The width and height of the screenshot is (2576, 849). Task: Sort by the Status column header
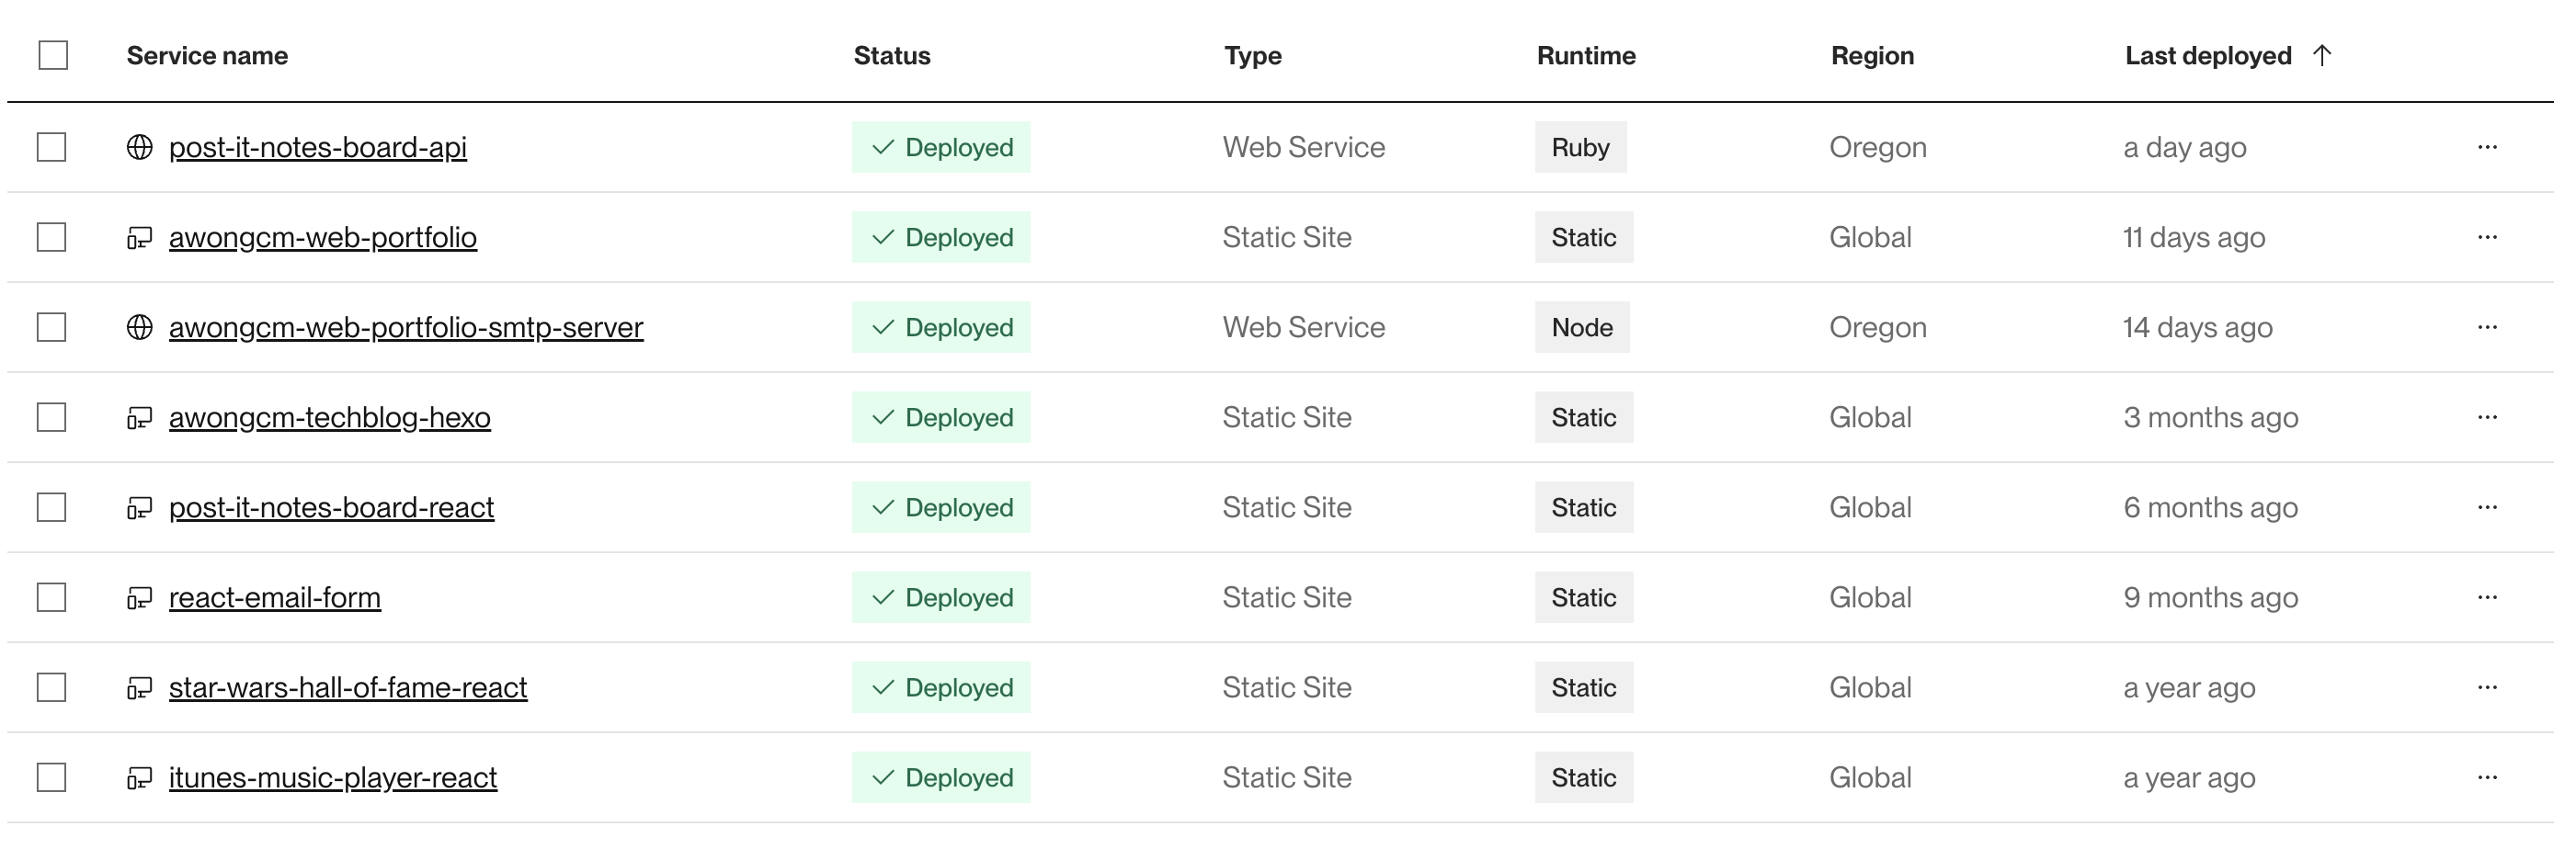(x=892, y=56)
